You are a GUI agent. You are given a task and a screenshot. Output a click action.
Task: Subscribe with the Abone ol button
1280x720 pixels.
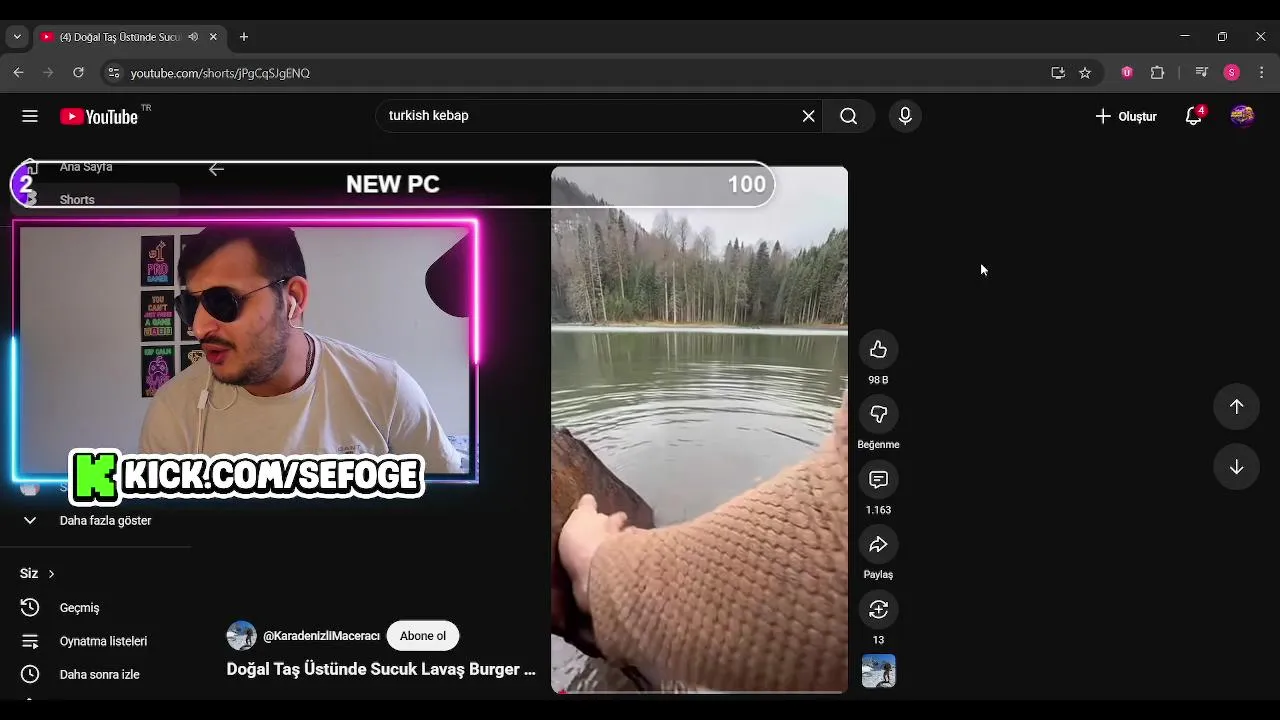pos(423,636)
